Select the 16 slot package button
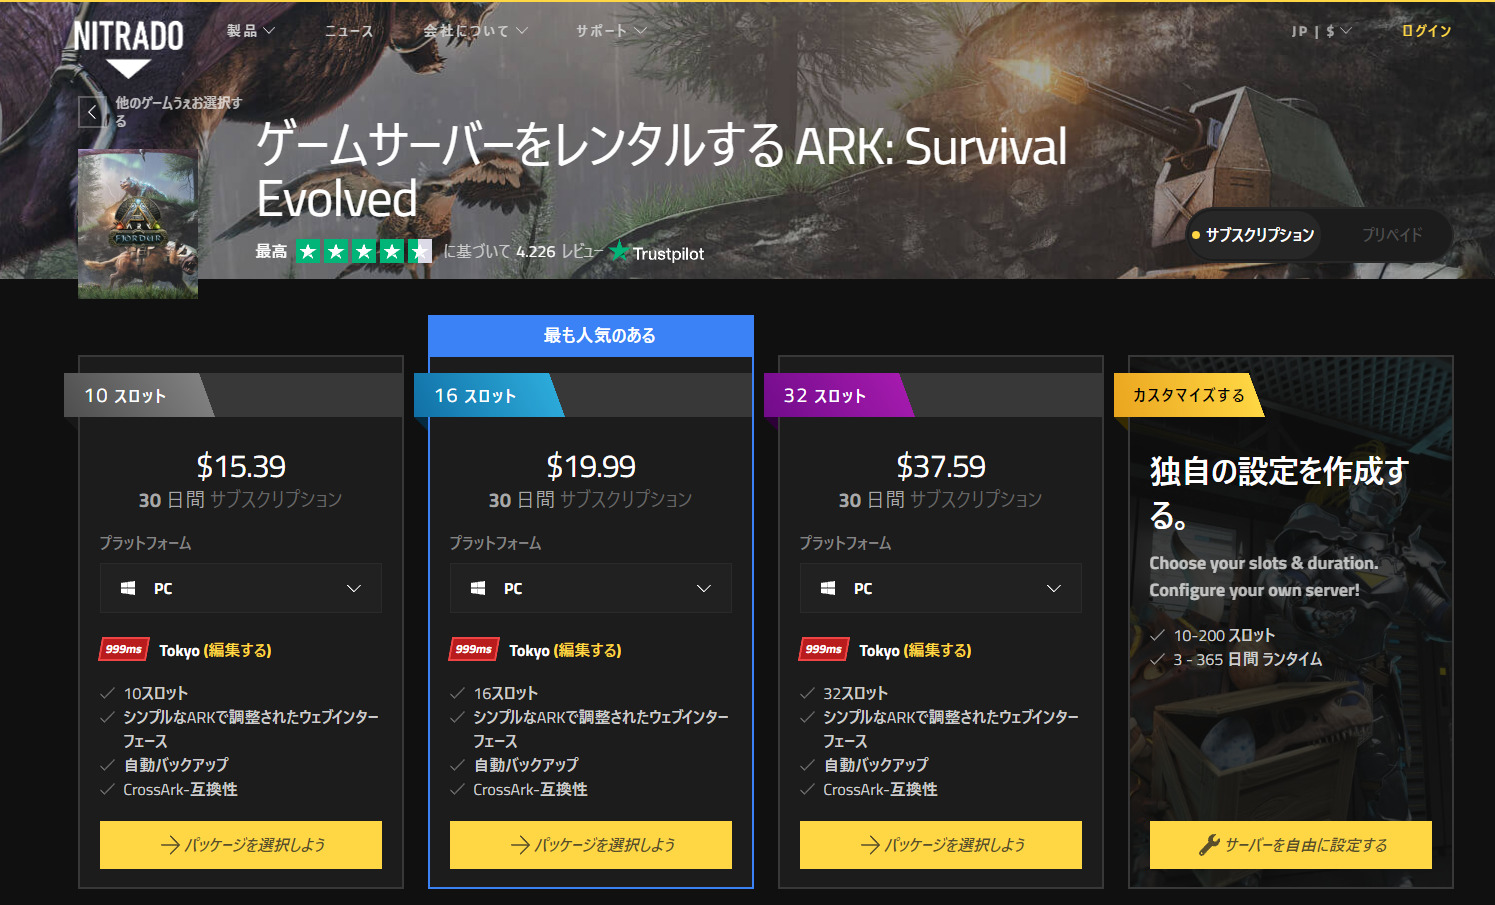 click(590, 845)
